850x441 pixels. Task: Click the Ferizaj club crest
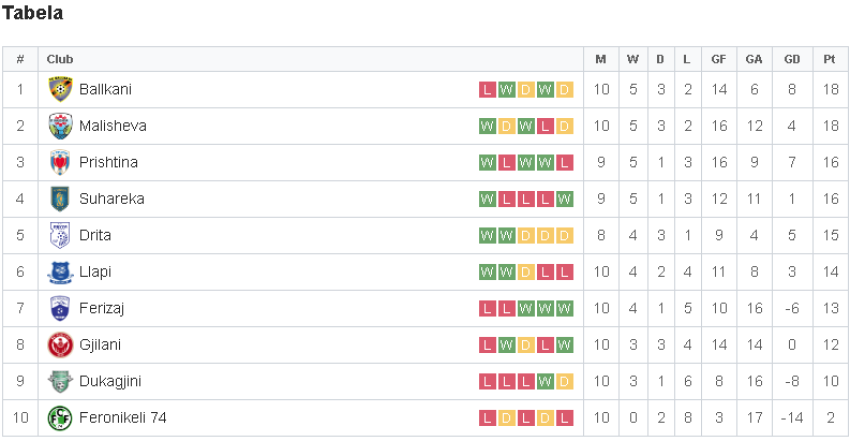click(60, 308)
